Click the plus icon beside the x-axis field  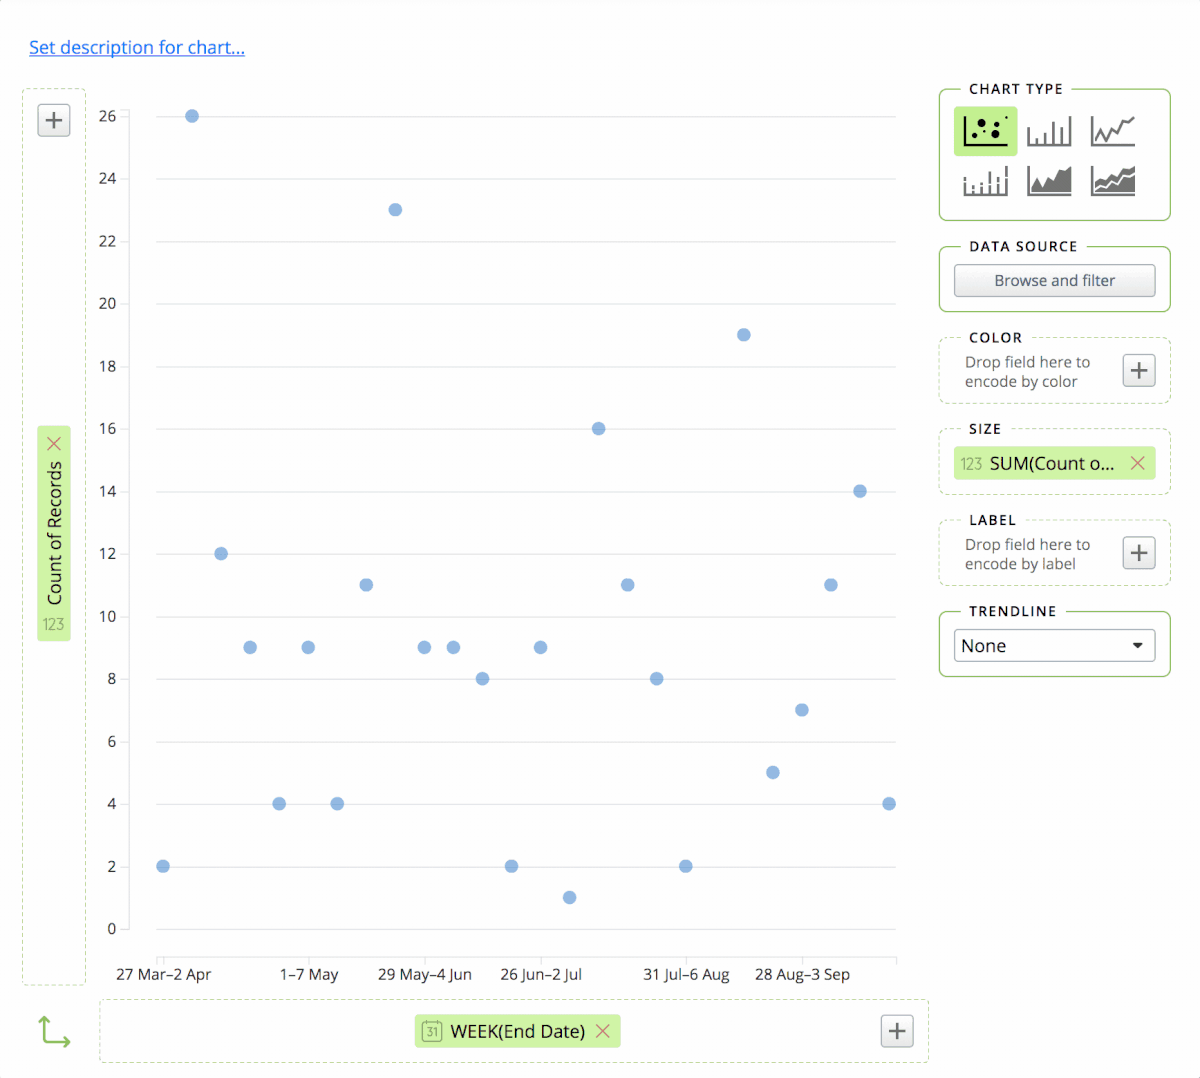tap(896, 1031)
